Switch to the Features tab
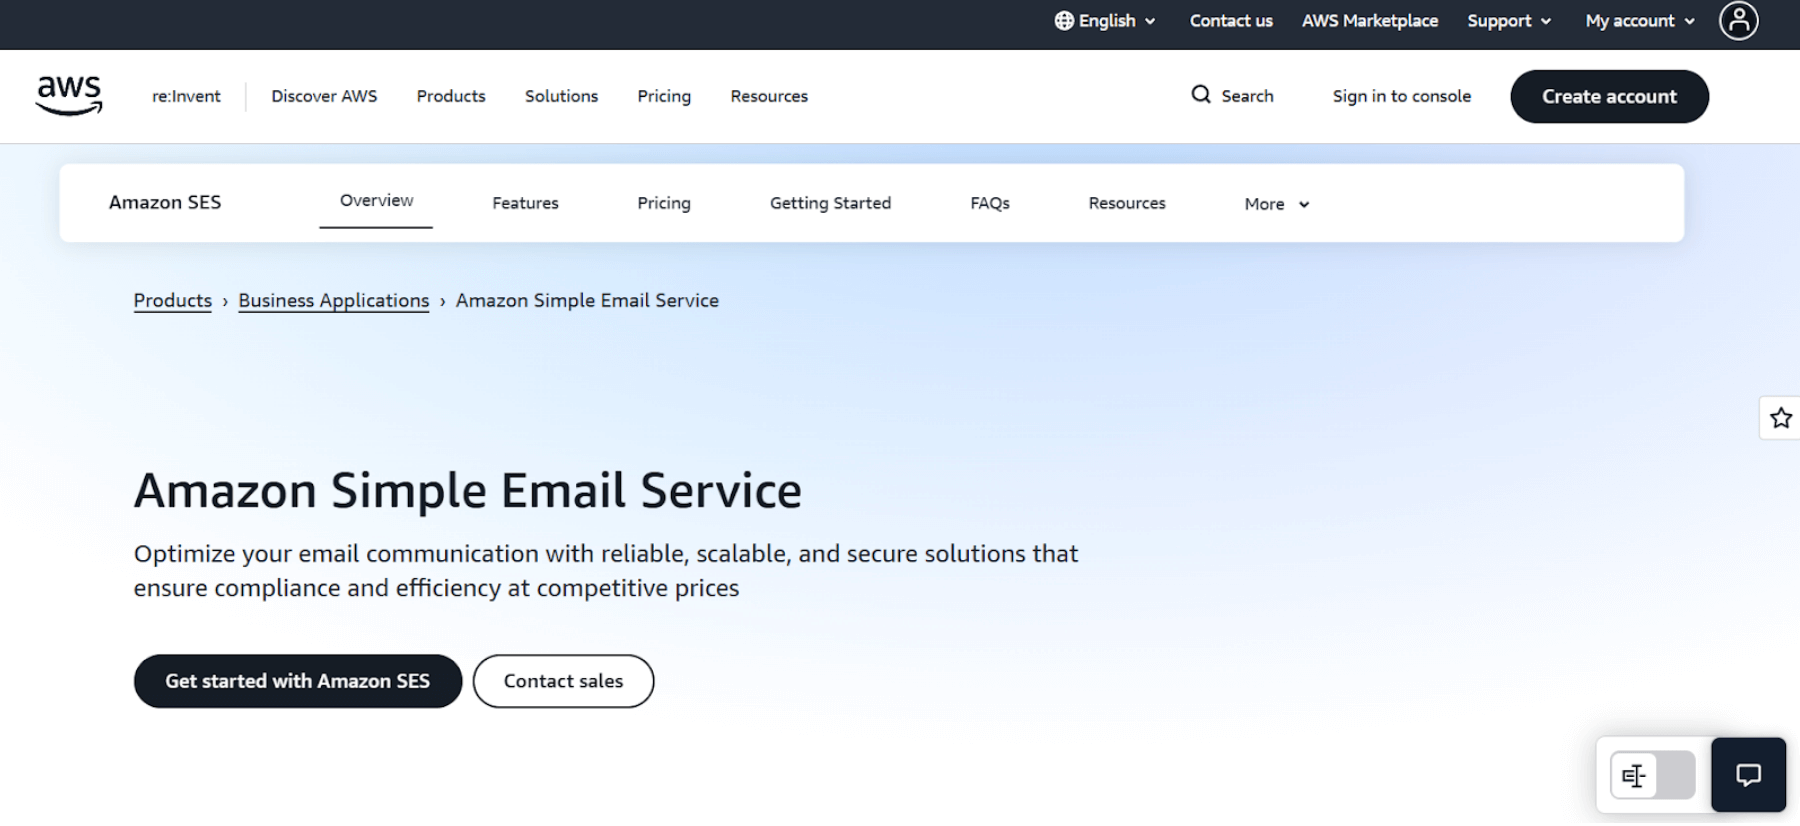 pos(525,203)
